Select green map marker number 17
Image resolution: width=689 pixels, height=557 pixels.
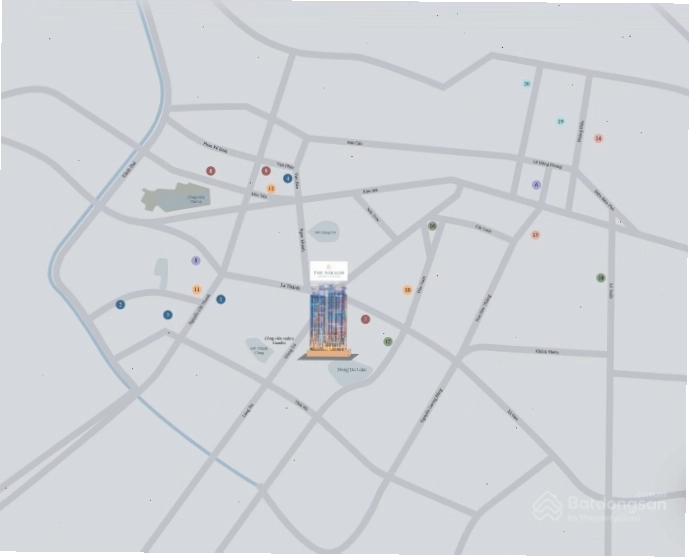point(388,341)
